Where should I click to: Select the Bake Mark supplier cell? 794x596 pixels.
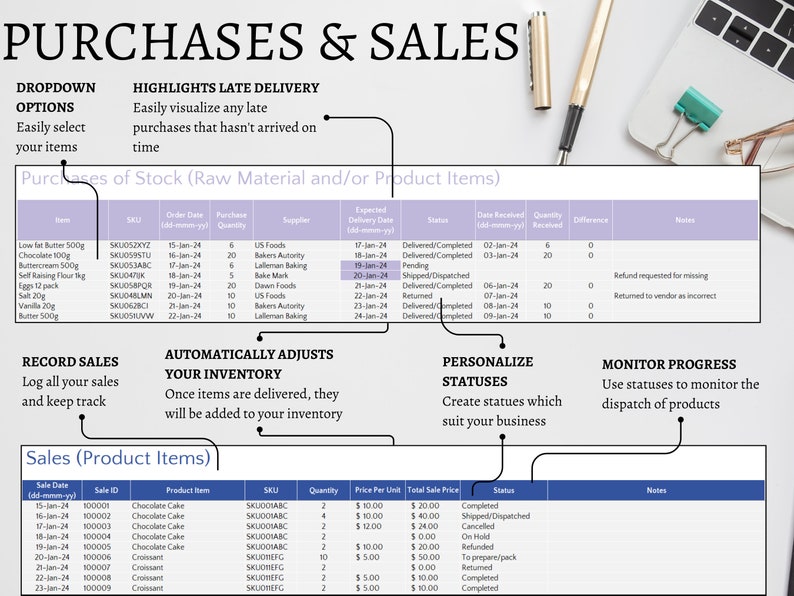(x=271, y=275)
